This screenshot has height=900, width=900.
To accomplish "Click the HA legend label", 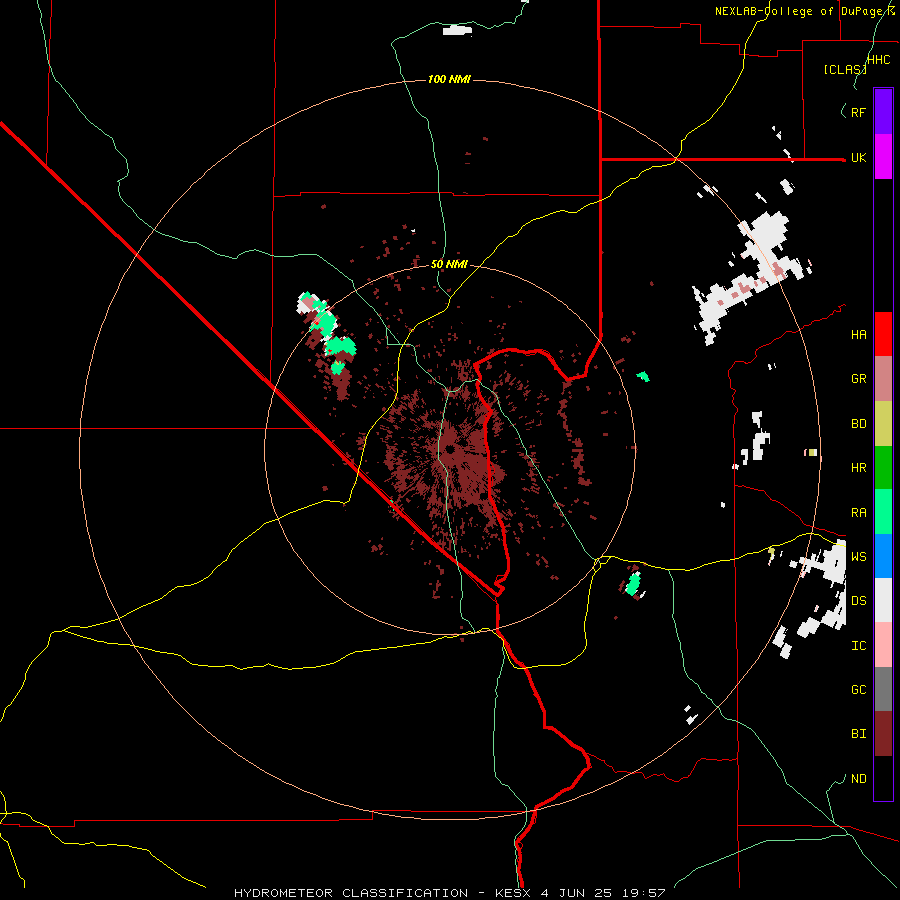I will [858, 335].
